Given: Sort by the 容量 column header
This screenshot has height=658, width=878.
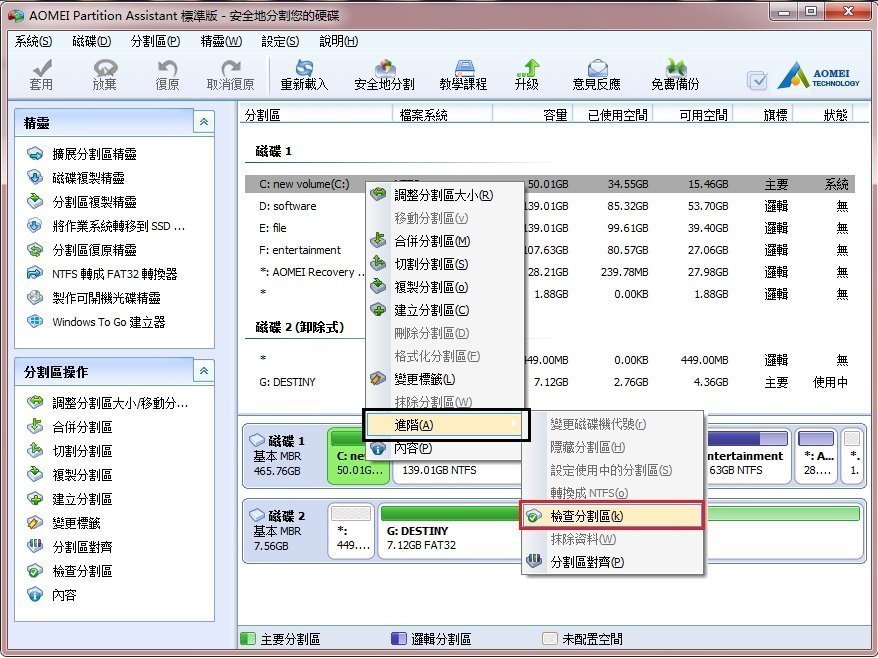Looking at the screenshot, I should tap(533, 115).
